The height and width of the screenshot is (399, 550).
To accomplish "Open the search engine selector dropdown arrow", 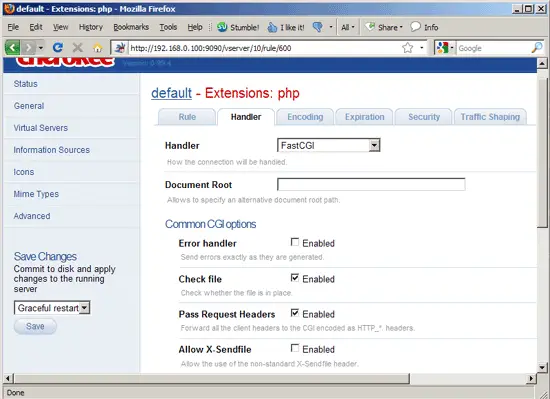I will point(452,48).
